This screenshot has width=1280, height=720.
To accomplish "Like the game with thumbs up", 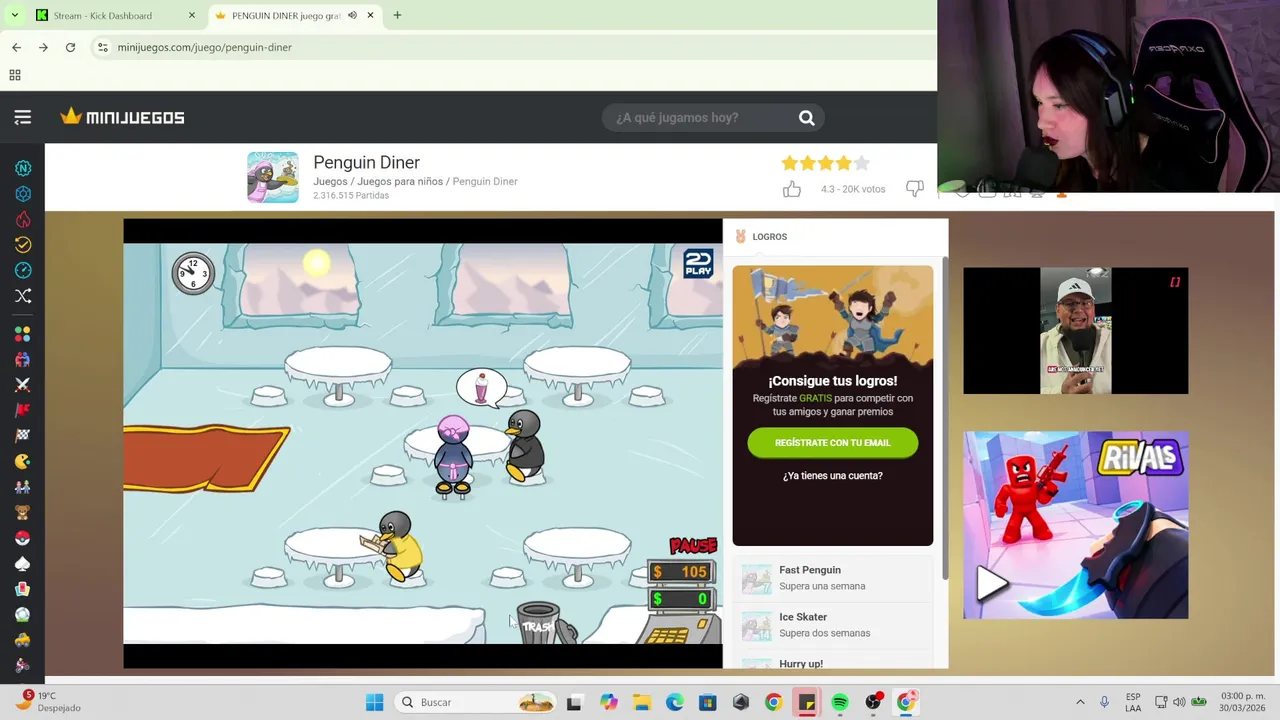I will [792, 189].
